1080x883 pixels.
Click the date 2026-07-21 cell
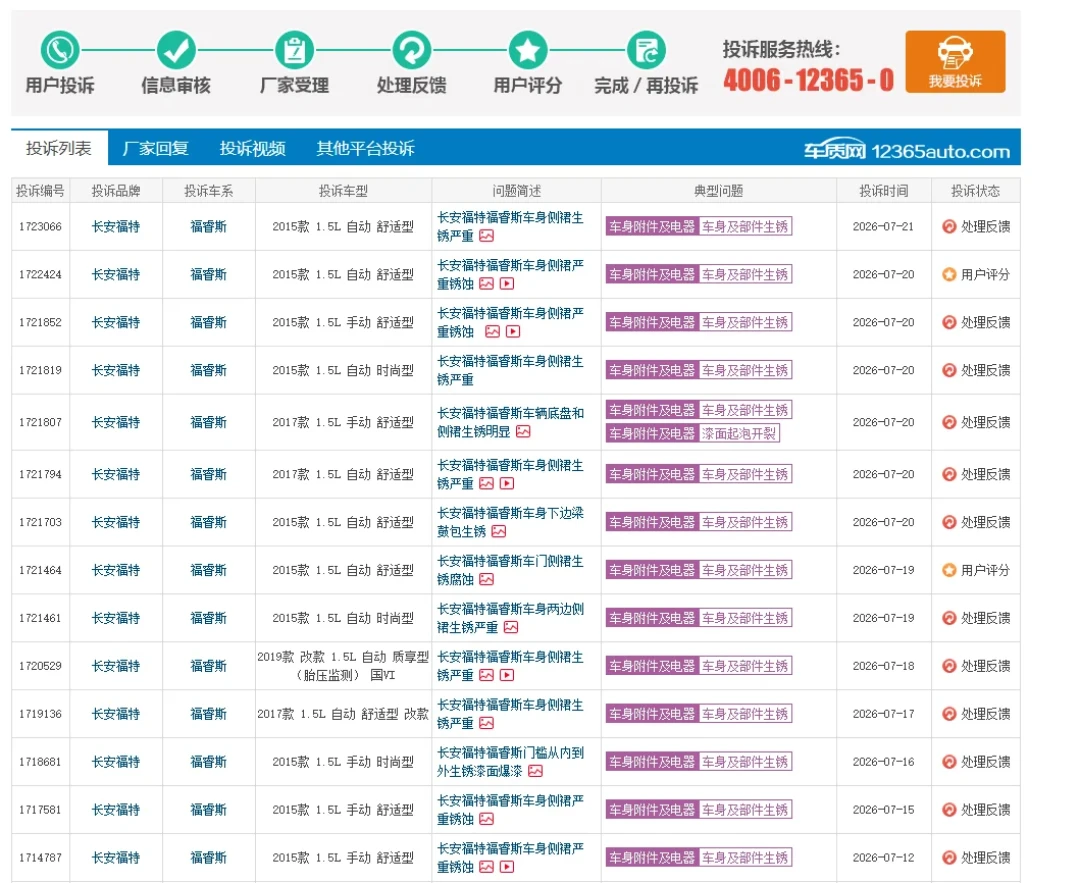(x=883, y=227)
